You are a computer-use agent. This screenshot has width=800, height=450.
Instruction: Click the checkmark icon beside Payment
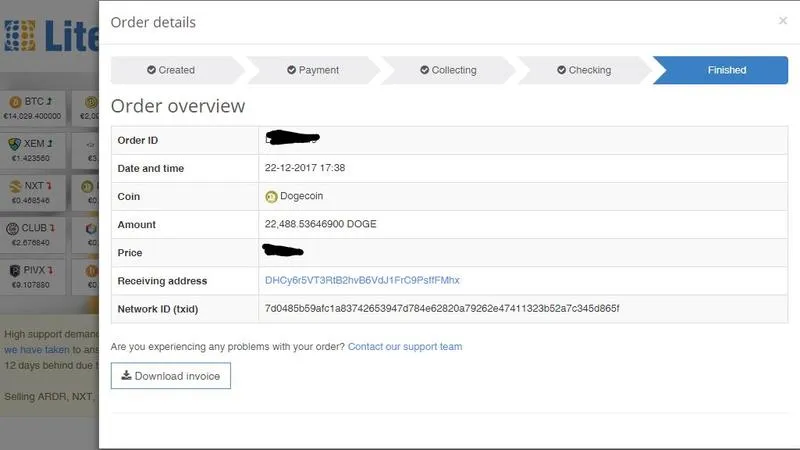click(291, 70)
